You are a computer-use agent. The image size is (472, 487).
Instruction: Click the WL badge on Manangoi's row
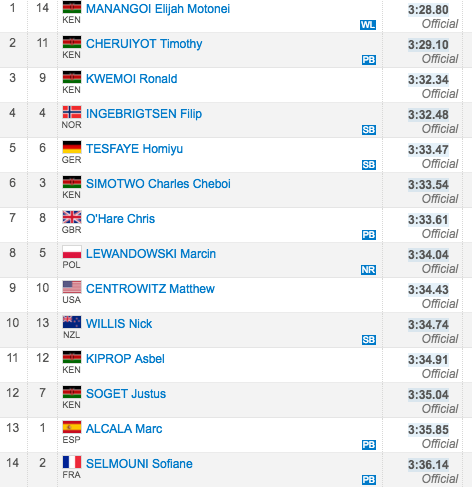(368, 25)
